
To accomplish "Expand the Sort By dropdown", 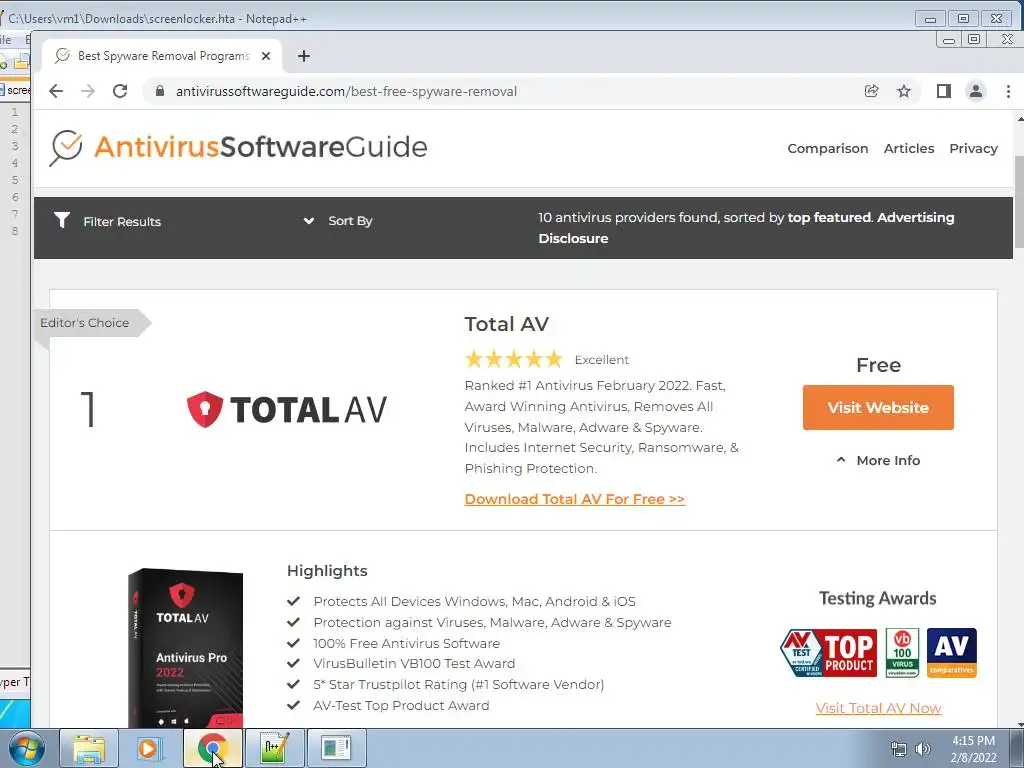I will [x=338, y=221].
